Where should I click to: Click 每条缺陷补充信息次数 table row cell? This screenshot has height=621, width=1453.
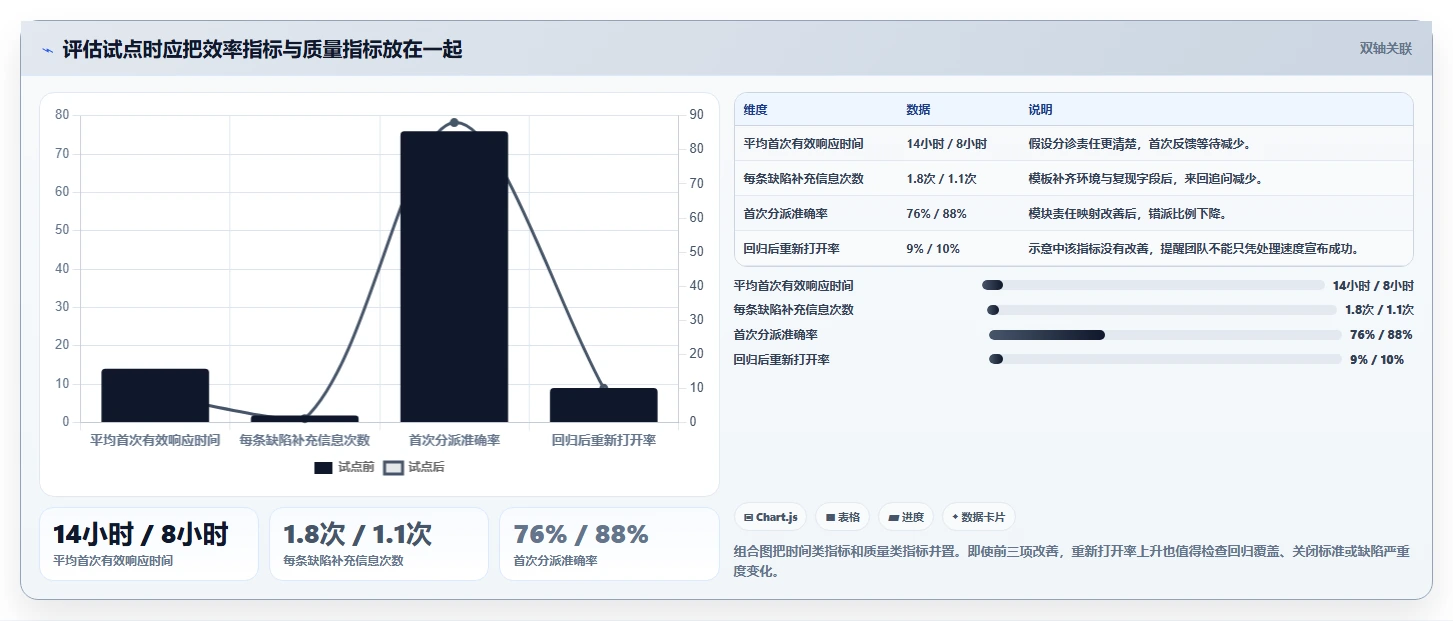point(803,179)
